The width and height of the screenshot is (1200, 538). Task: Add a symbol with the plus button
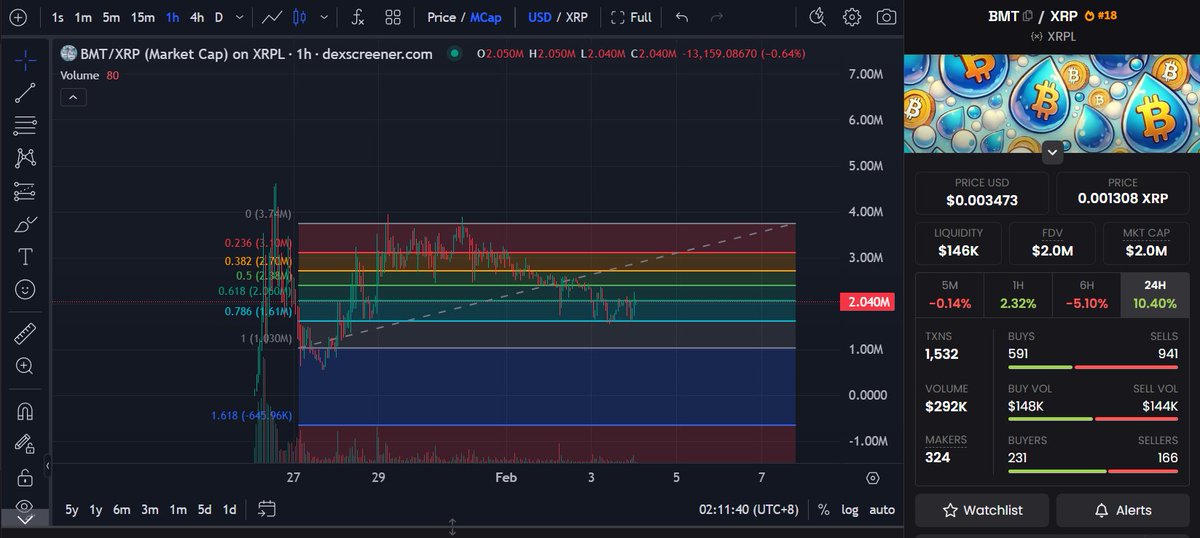tap(17, 17)
